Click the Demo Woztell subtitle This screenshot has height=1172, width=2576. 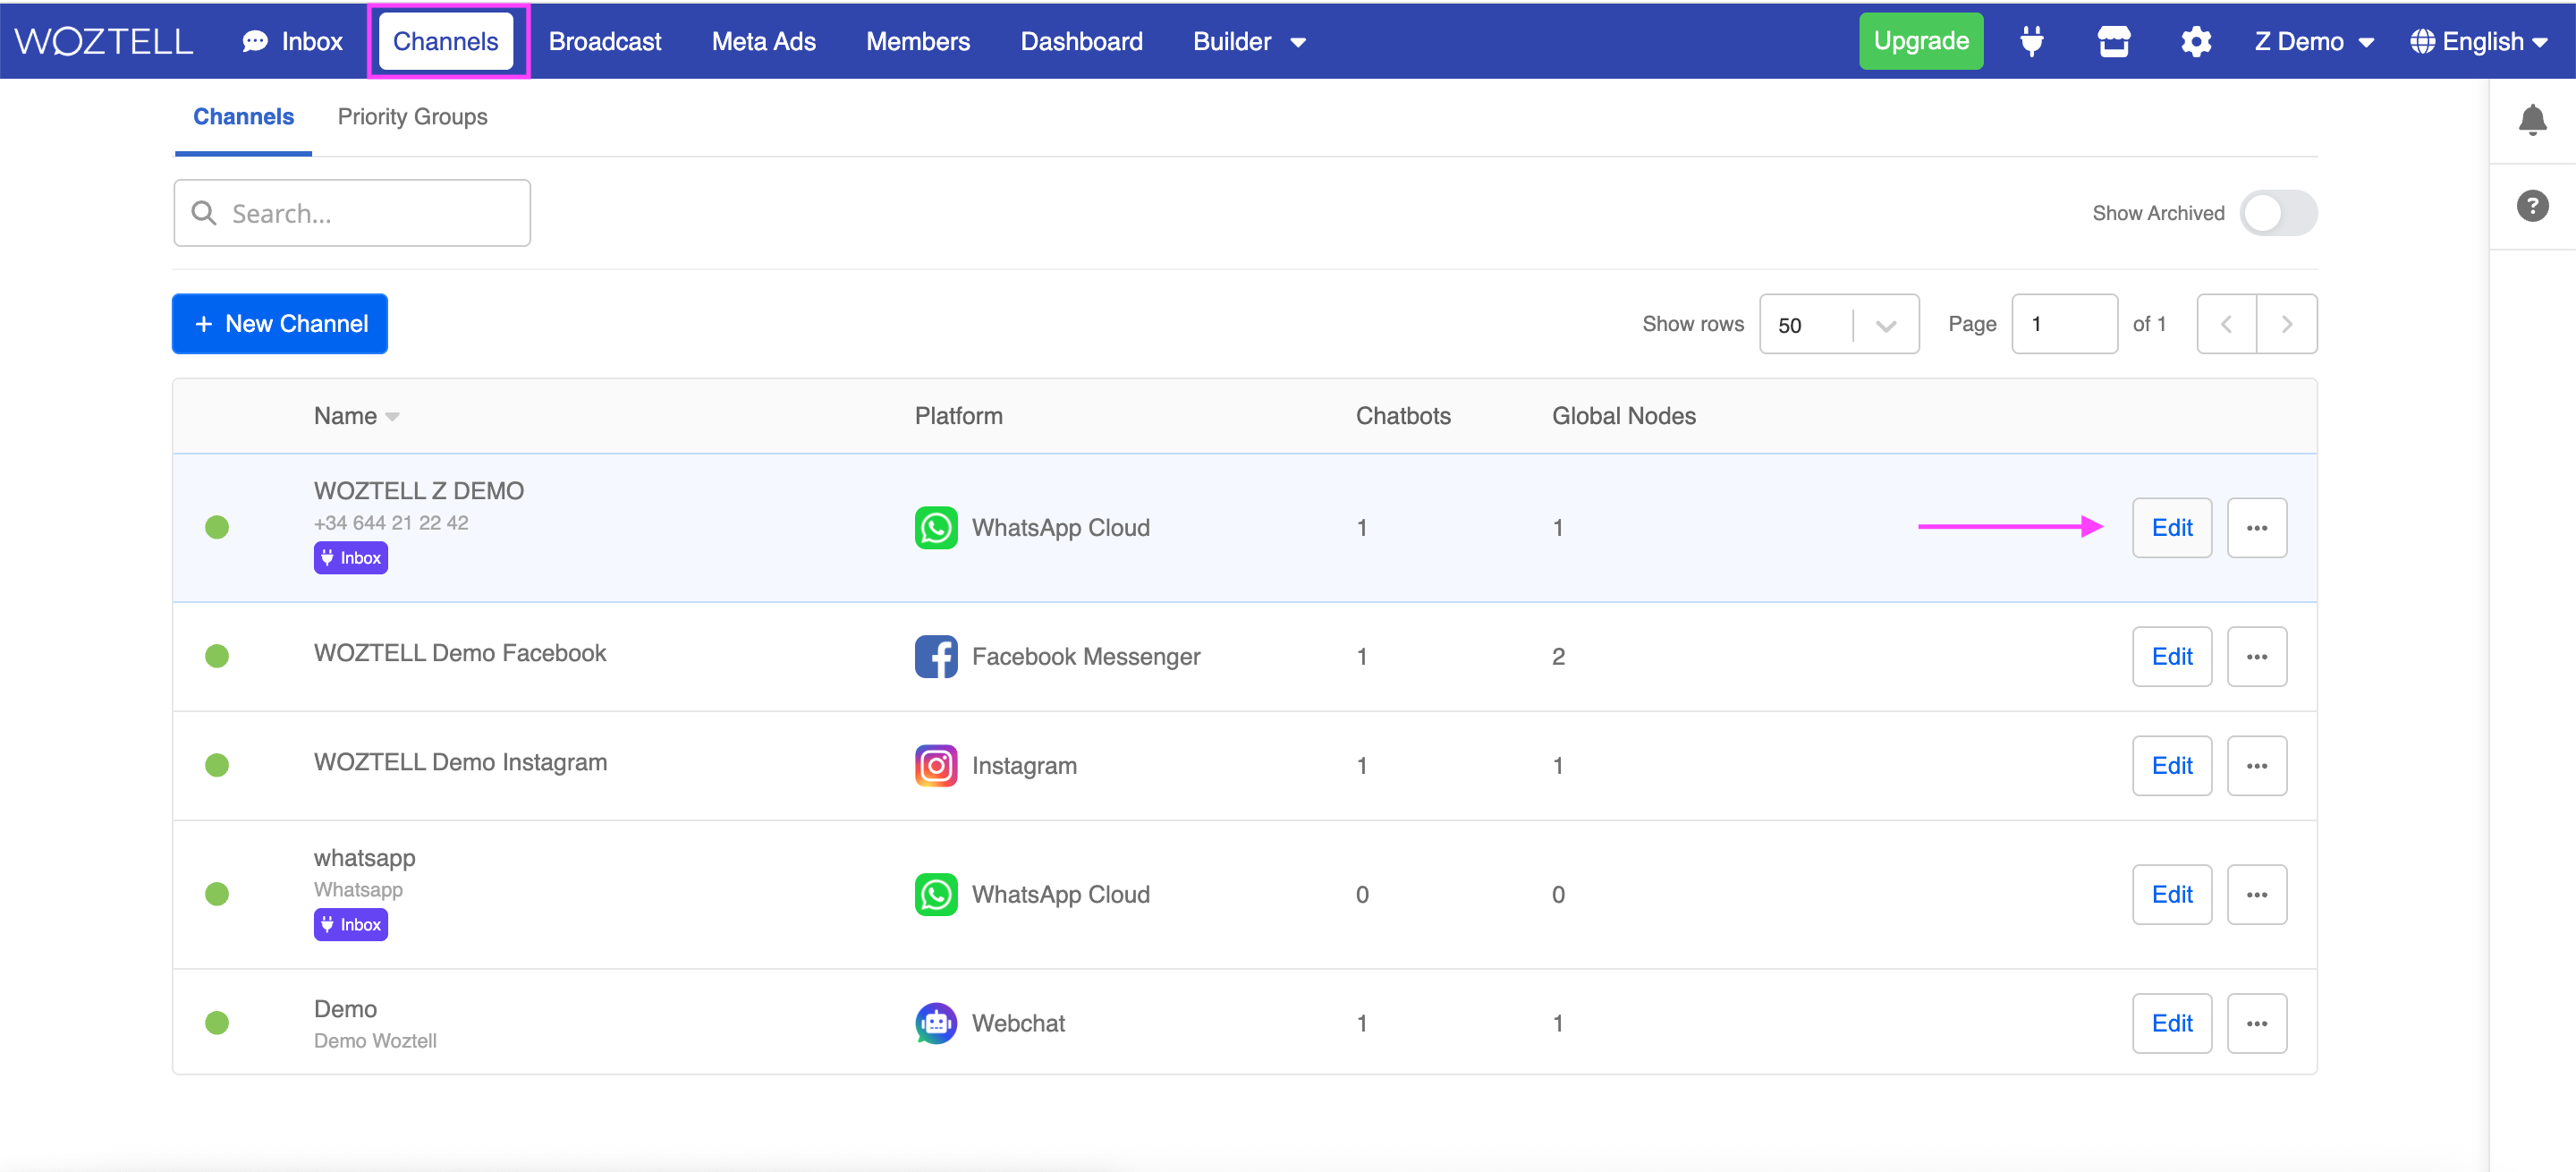(x=375, y=1041)
